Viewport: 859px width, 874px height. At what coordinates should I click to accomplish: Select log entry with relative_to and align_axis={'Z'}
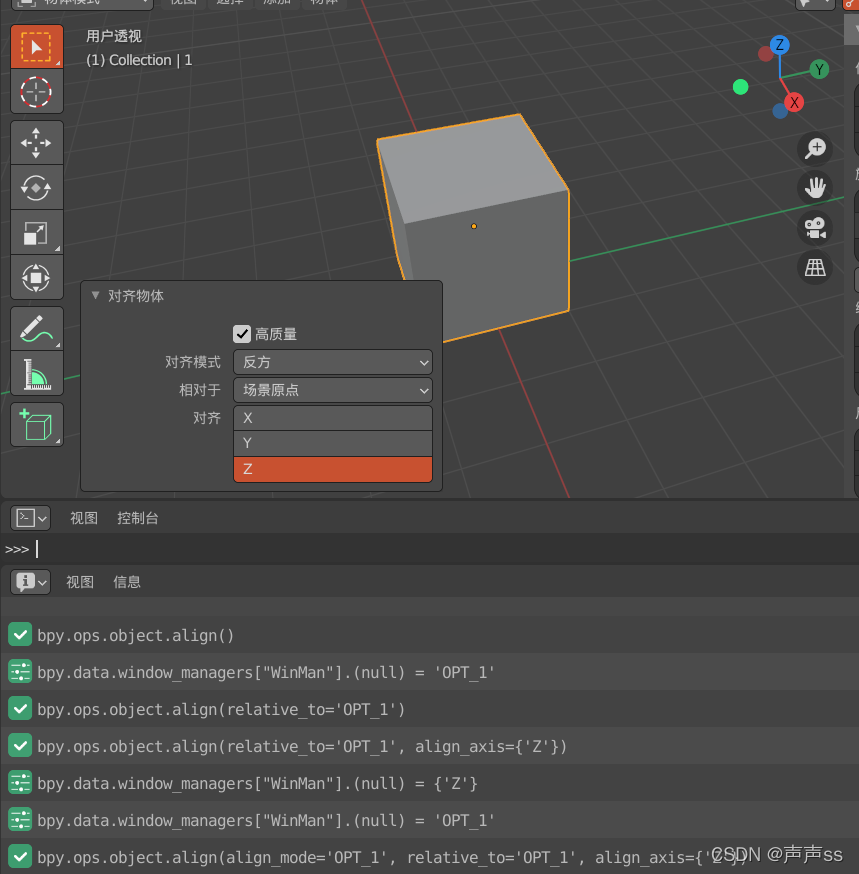[429, 746]
